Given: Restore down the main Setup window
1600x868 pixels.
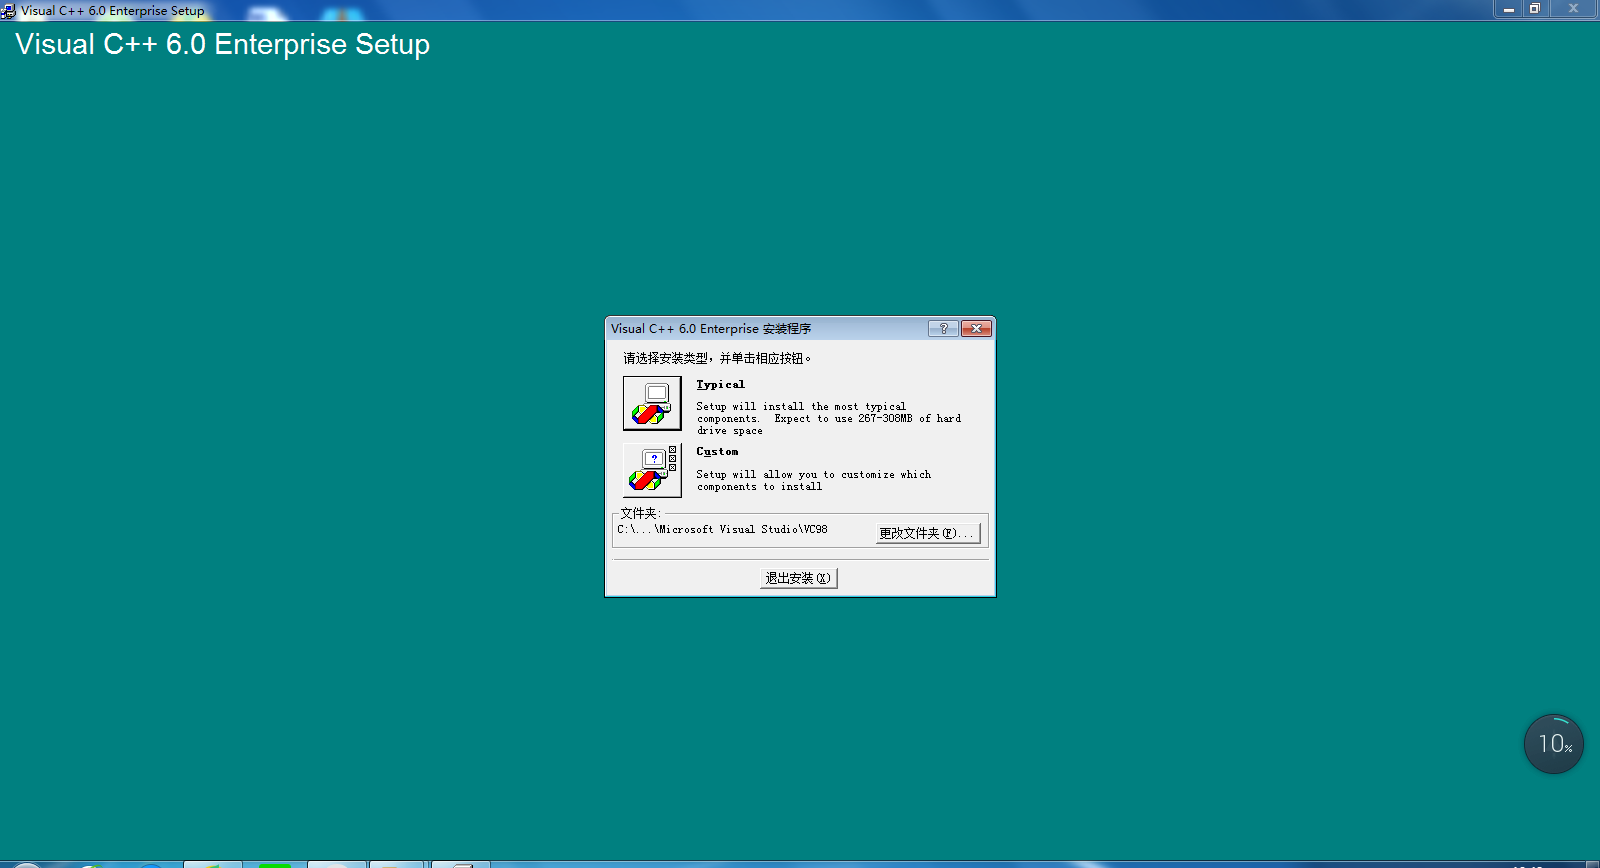Looking at the screenshot, I should pos(1535,8).
